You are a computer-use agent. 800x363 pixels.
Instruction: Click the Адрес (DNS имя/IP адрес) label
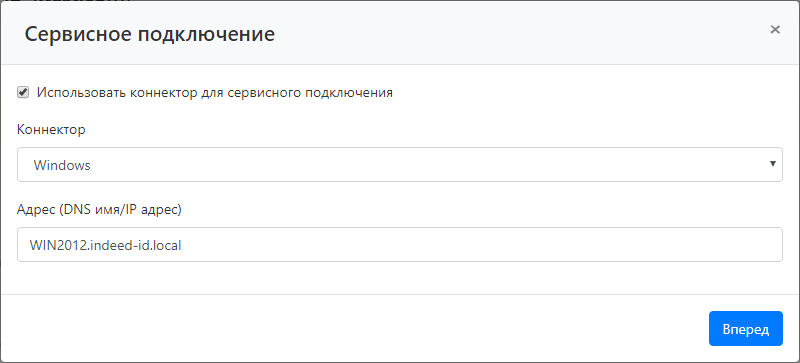[x=99, y=209]
